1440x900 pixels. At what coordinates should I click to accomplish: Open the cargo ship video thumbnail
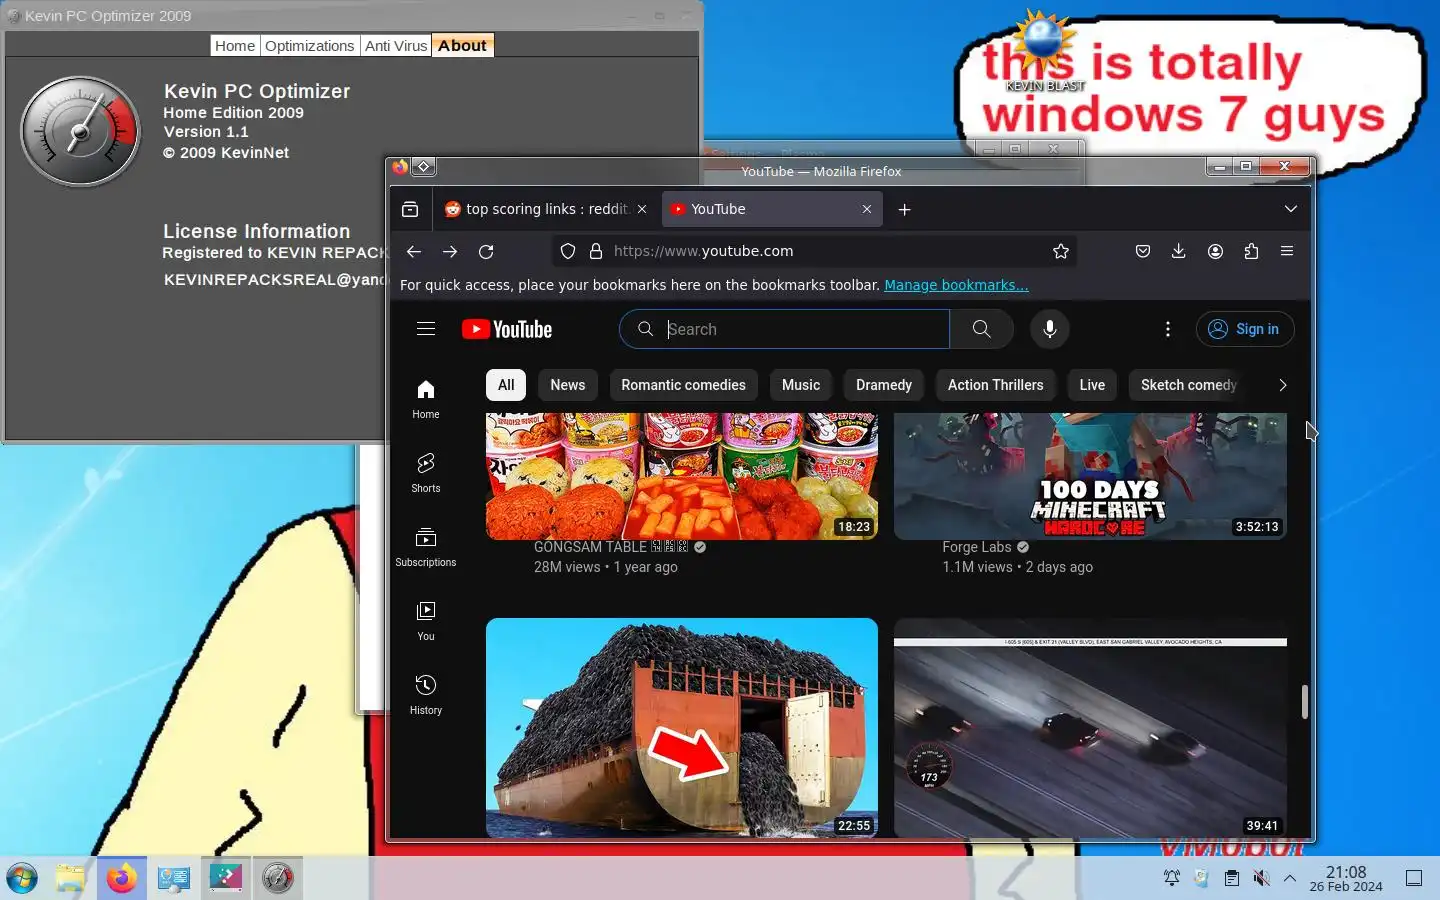[682, 728]
